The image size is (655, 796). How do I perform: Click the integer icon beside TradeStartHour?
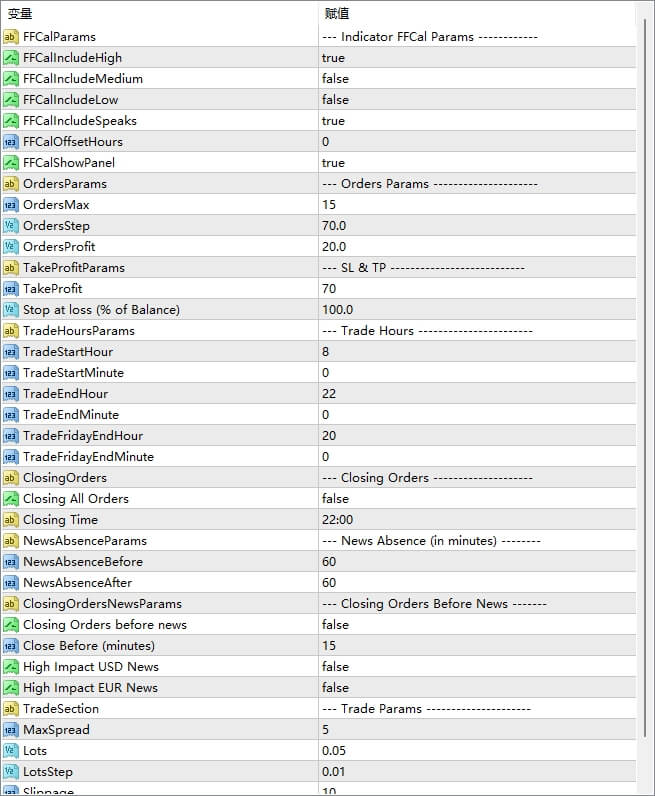click(x=10, y=352)
